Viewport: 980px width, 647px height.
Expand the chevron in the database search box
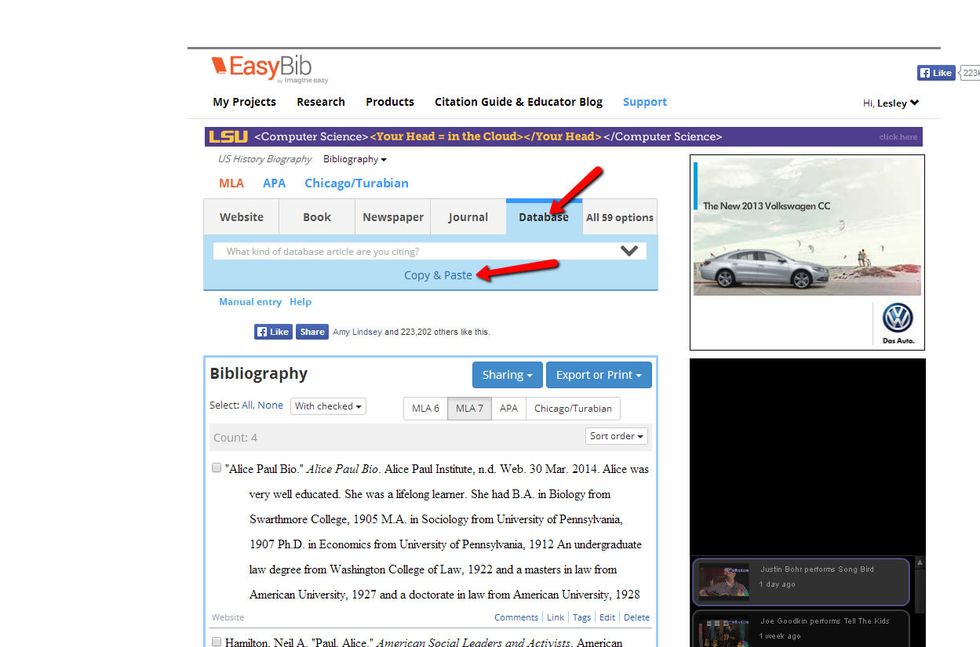[x=629, y=250]
